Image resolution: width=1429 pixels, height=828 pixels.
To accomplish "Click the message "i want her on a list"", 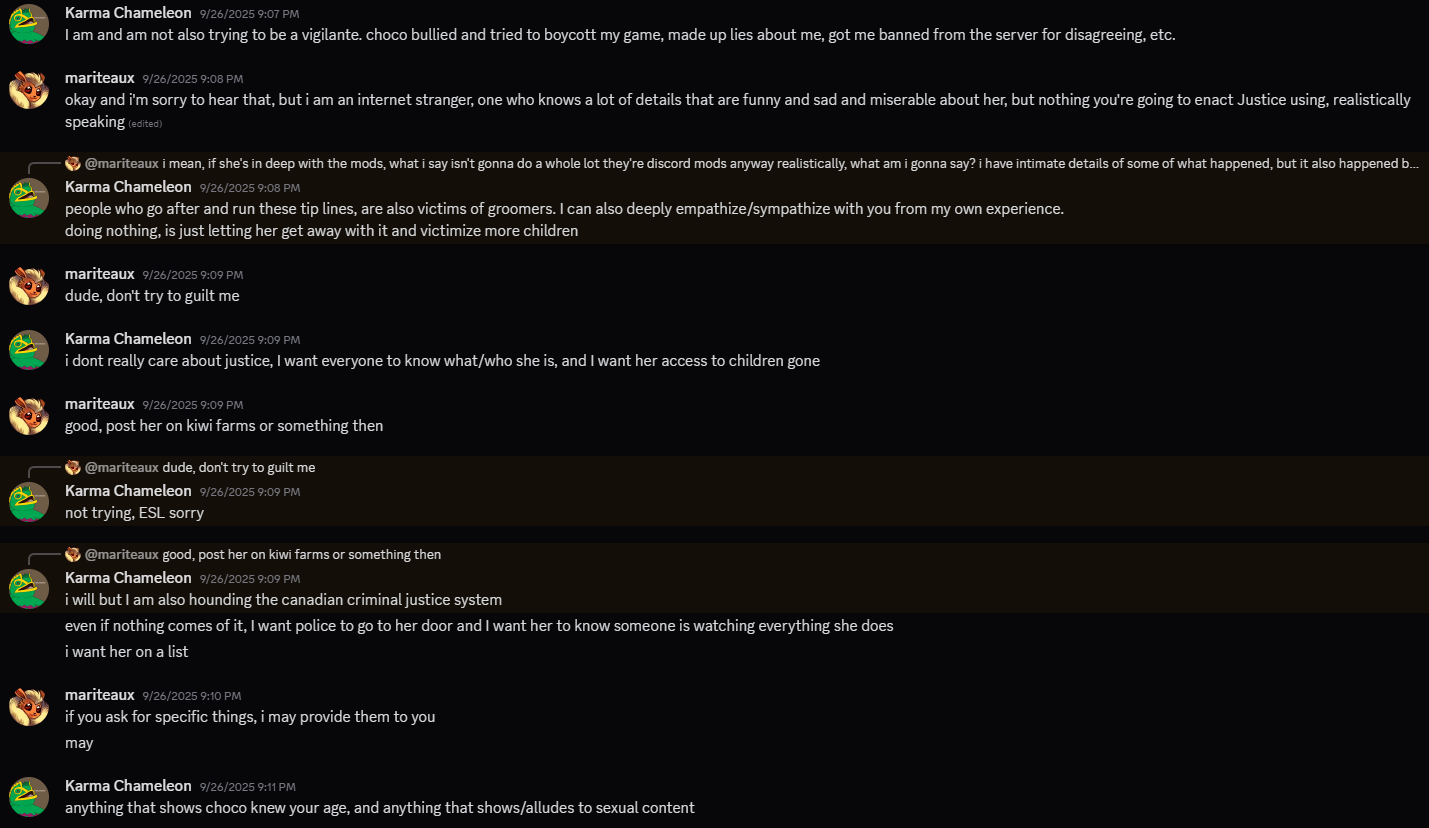I will (x=127, y=652).
